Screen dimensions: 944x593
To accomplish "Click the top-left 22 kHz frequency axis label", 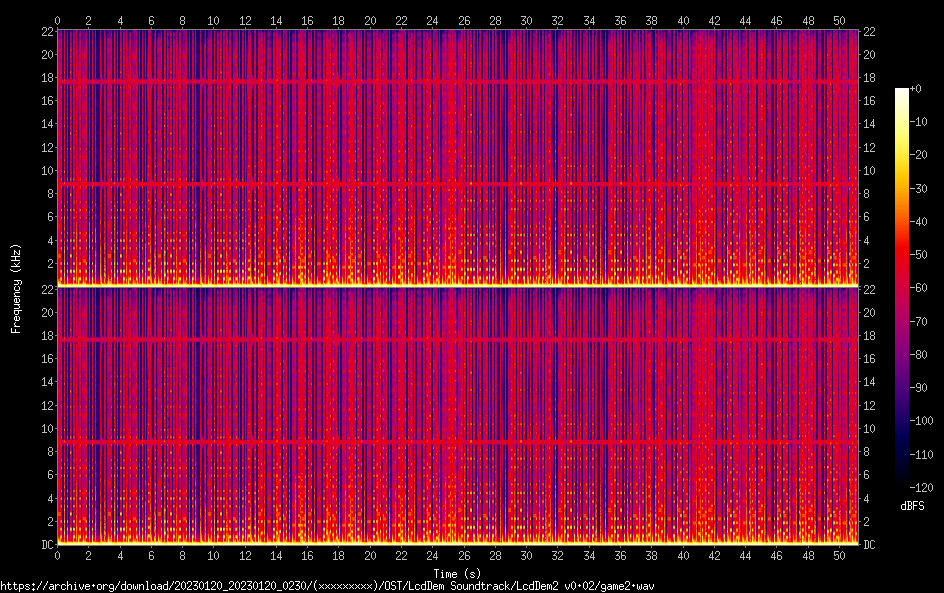I will tap(46, 32).
